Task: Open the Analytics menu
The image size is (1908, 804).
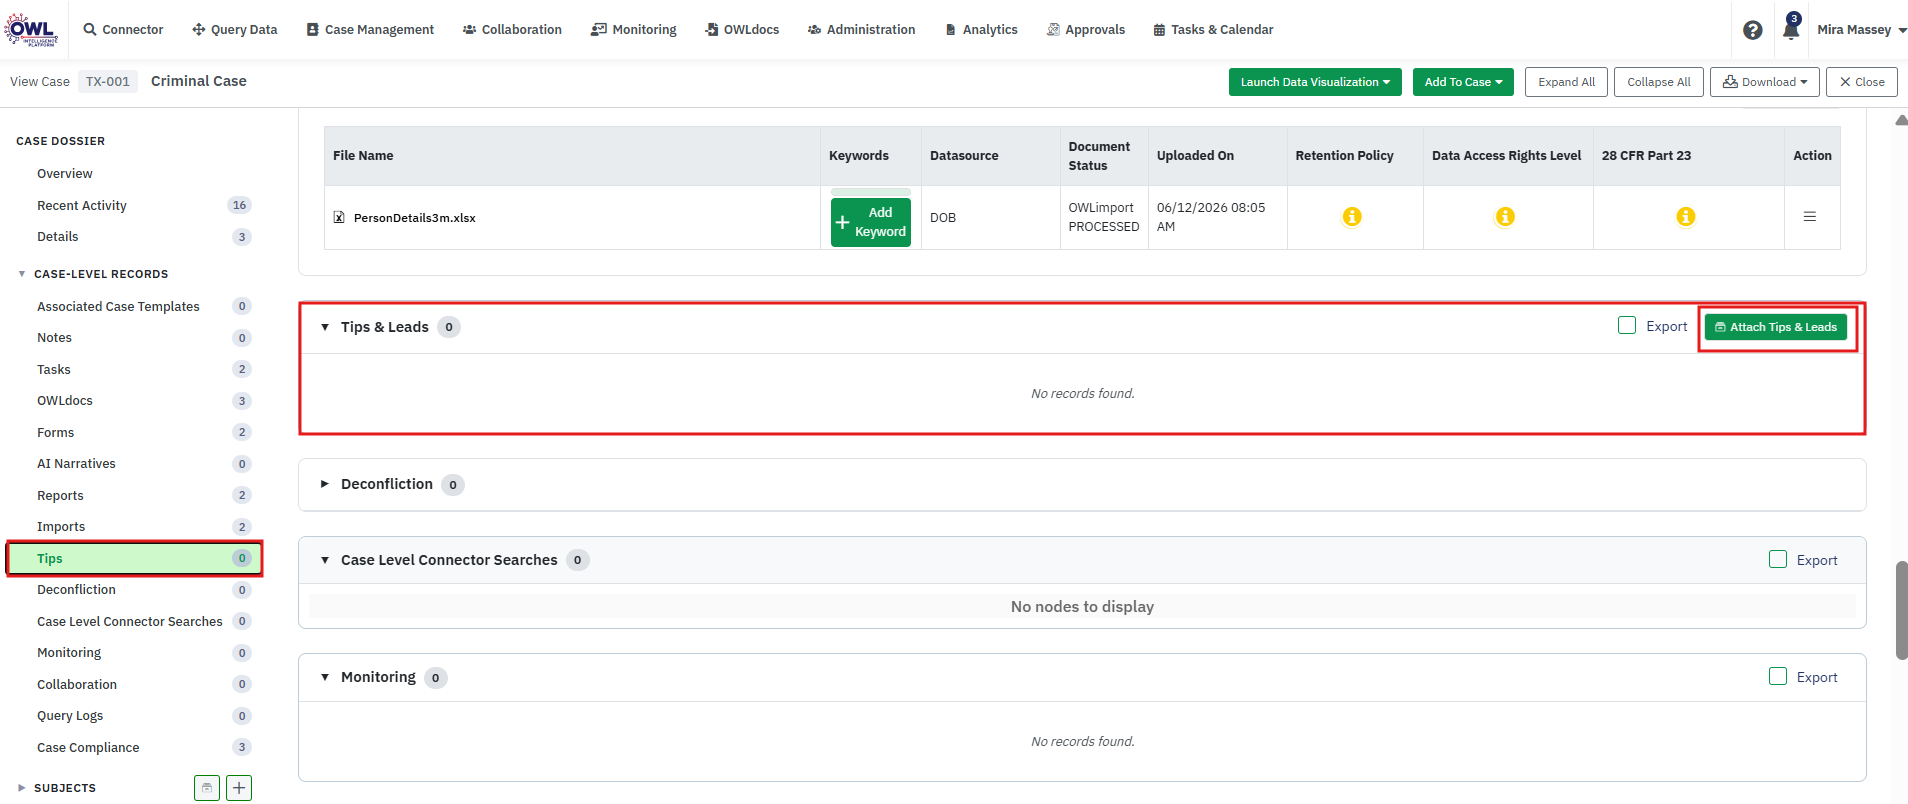Action: click(981, 30)
